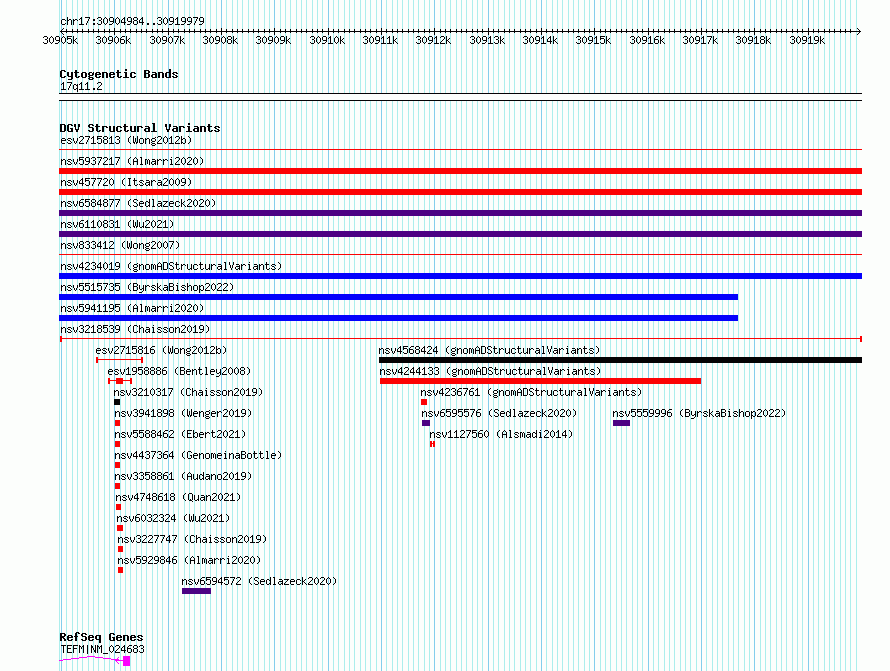Click the 30908k ruler position label

pos(220,40)
